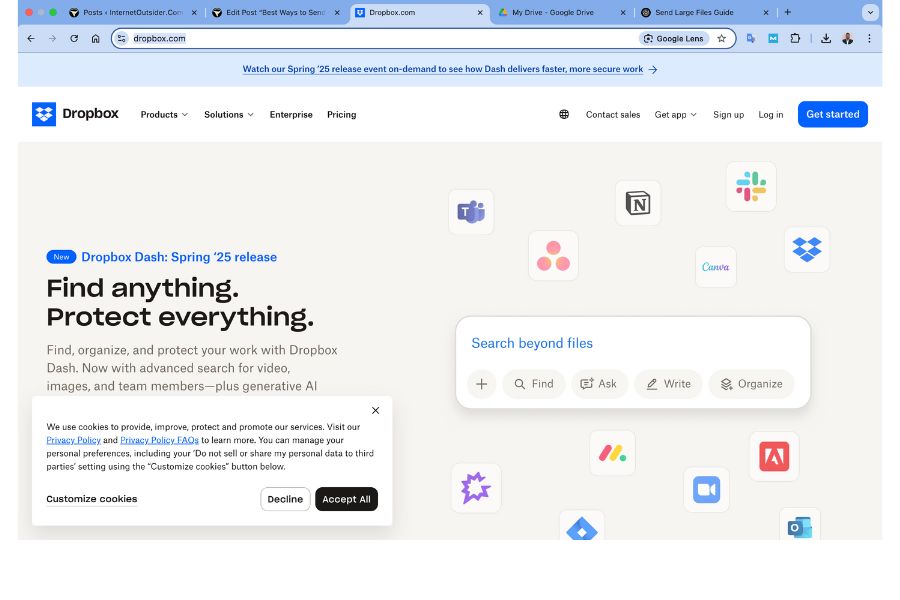Click the Adobe app icon
Image resolution: width=900 pixels, height=600 pixels.
(774, 456)
